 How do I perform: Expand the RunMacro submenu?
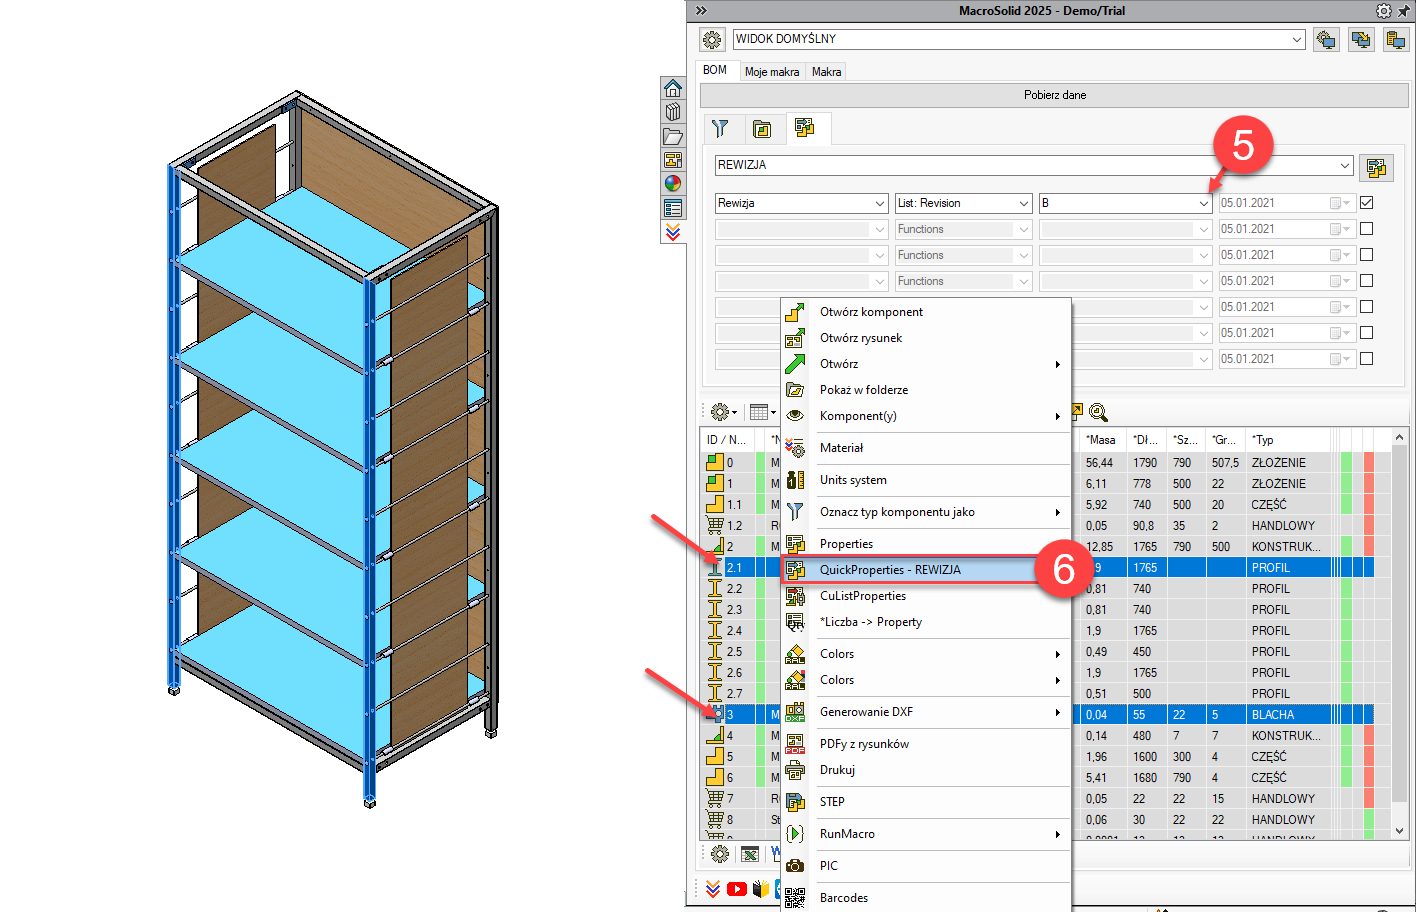pyautogui.click(x=926, y=834)
